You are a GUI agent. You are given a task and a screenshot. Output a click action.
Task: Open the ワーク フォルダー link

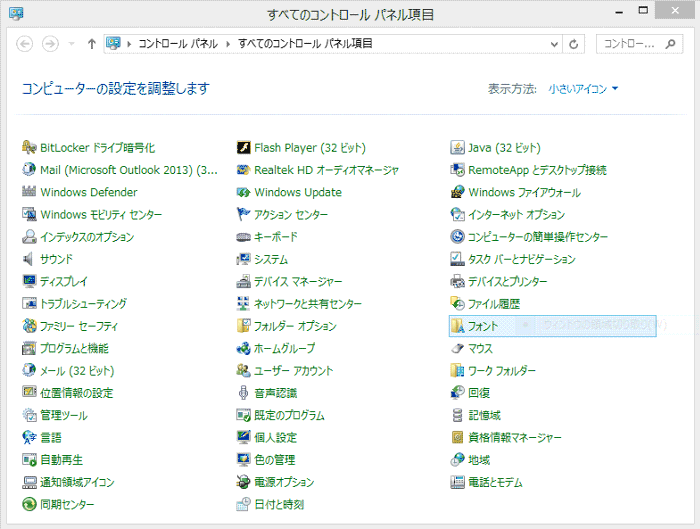click(502, 371)
